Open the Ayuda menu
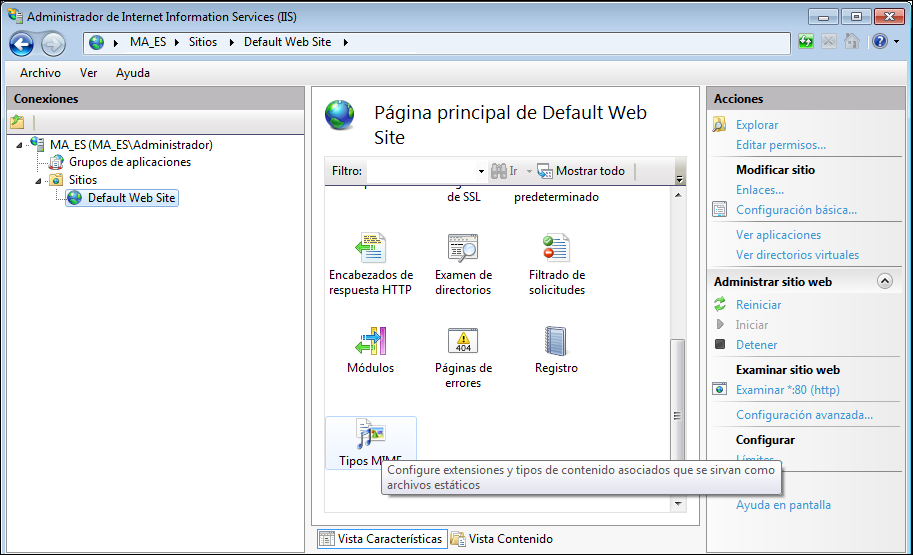Viewport: 913px width, 555px height. 133,73
